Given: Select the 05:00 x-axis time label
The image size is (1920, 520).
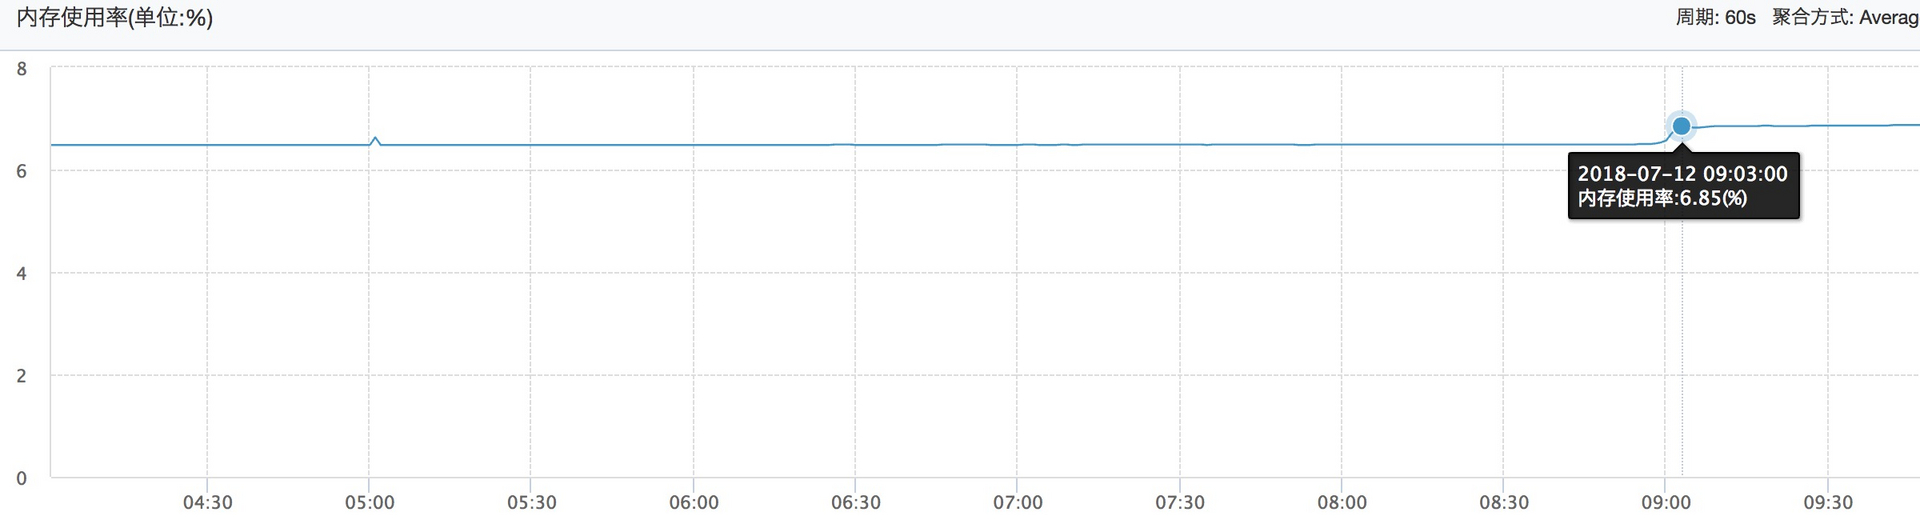Looking at the screenshot, I should pyautogui.click(x=369, y=502).
